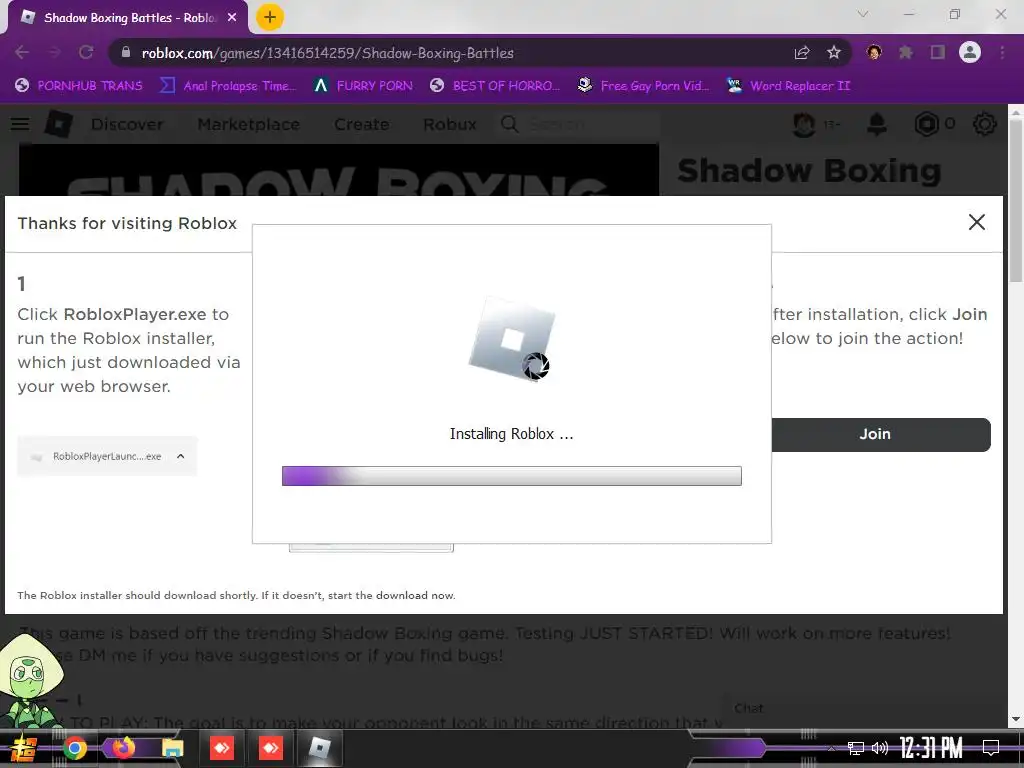Image resolution: width=1024 pixels, height=768 pixels.
Task: Open Roblox notifications bell
Action: 877,124
